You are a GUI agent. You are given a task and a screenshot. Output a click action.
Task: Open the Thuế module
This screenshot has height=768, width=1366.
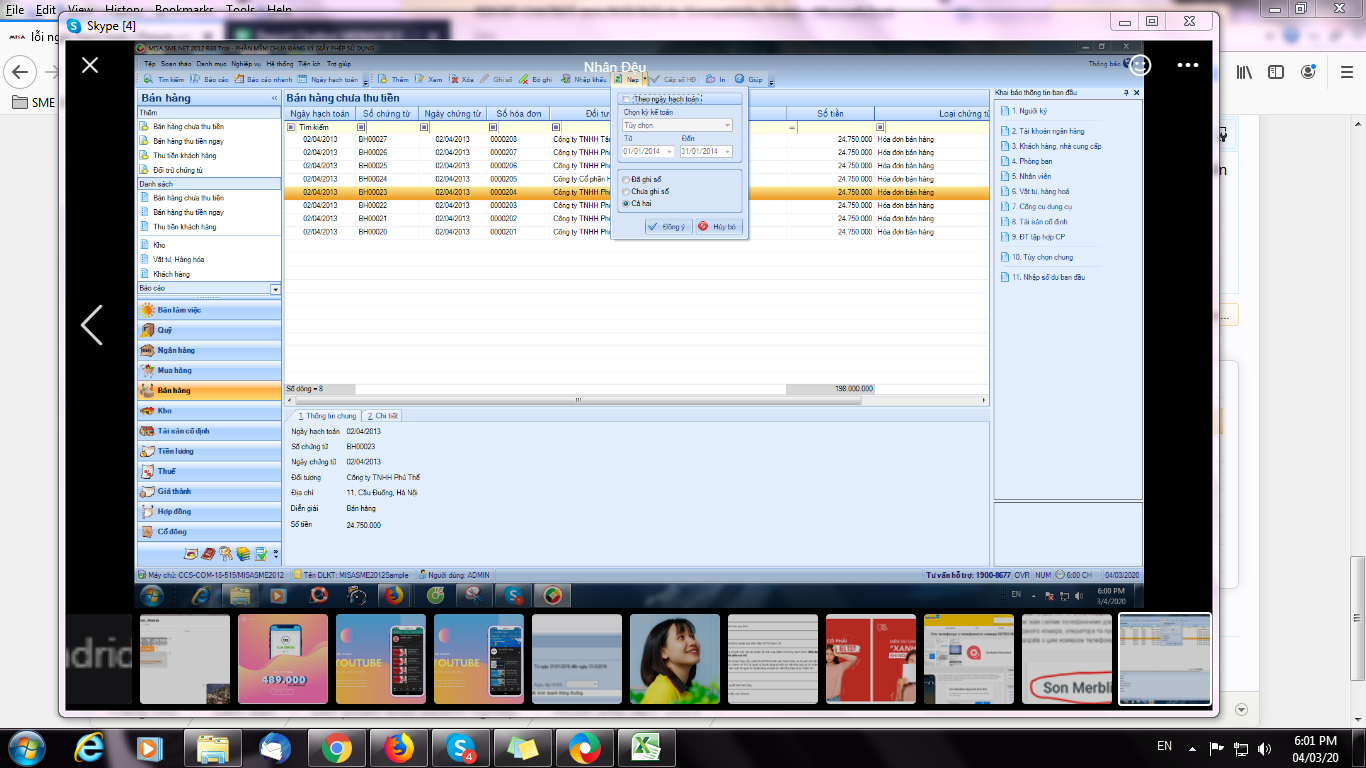(x=209, y=471)
